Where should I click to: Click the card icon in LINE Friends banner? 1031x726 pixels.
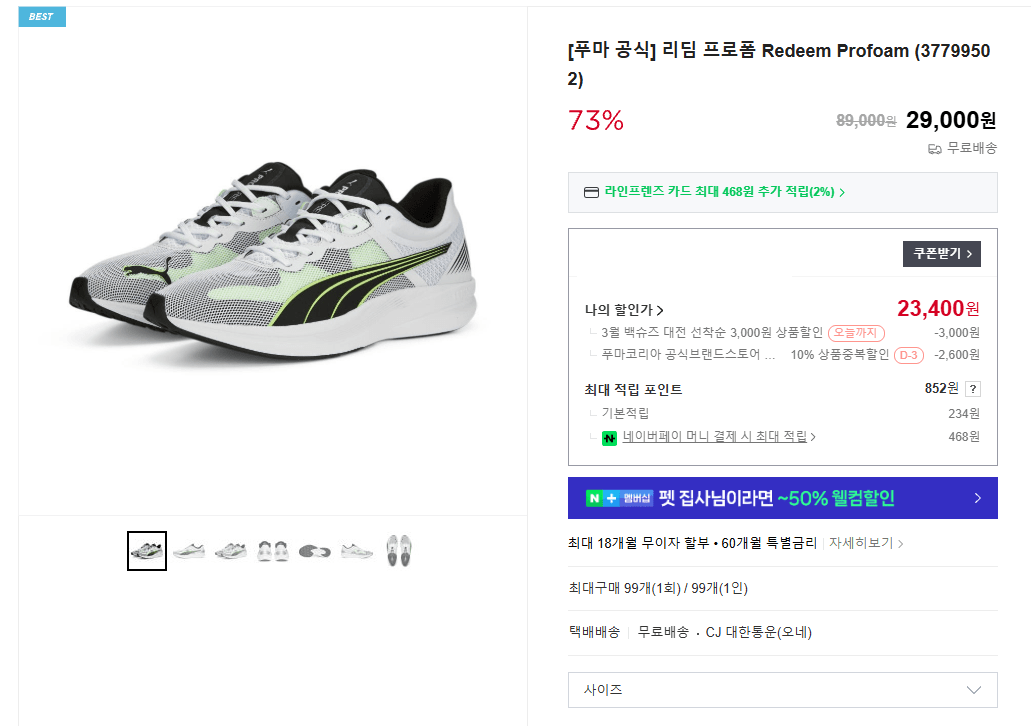pos(591,192)
